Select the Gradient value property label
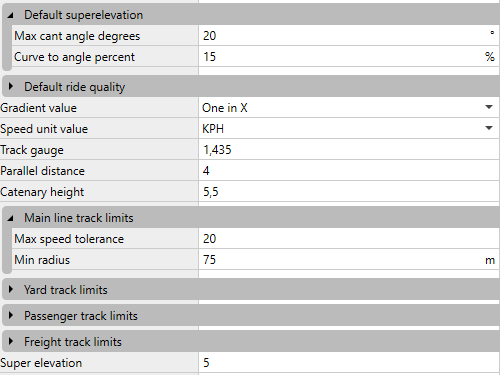 pos(39,108)
